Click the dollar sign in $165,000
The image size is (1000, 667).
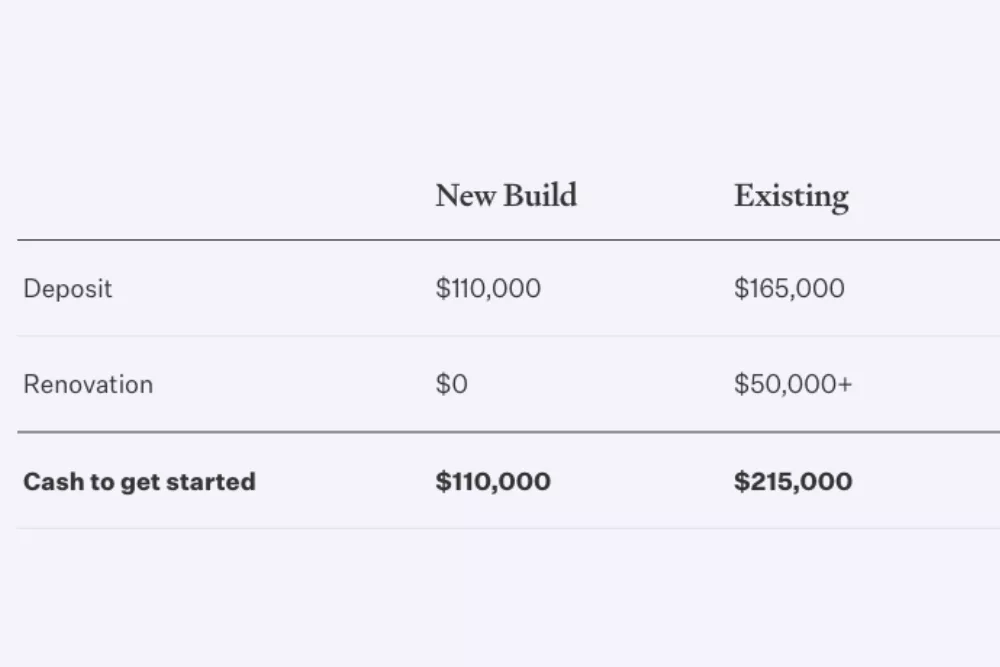click(x=741, y=289)
